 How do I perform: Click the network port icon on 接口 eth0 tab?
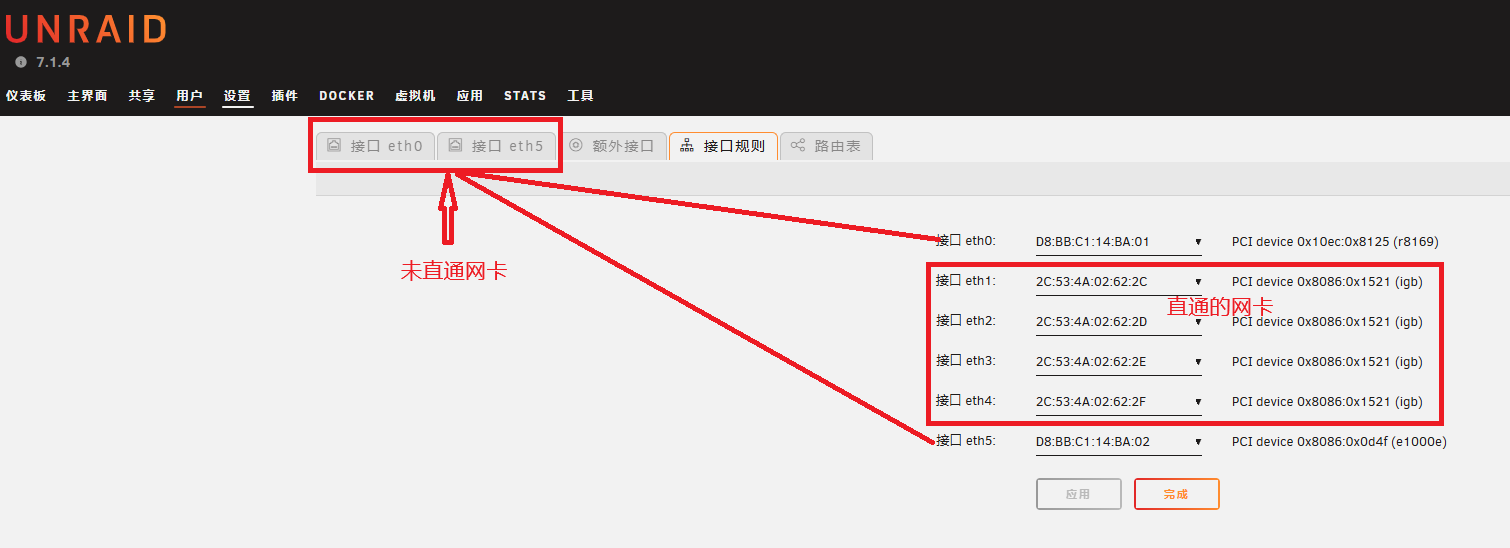[334, 145]
